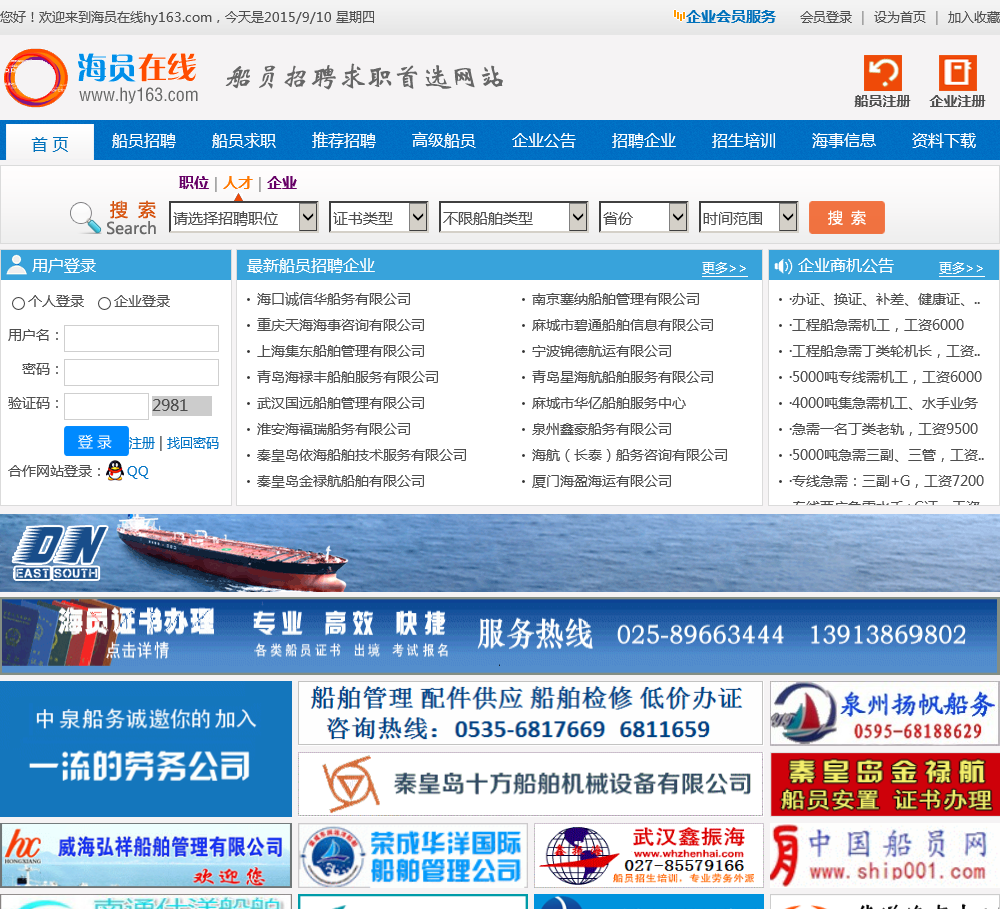Open the DN East South ship banner
1000x909 pixels.
(x=500, y=553)
